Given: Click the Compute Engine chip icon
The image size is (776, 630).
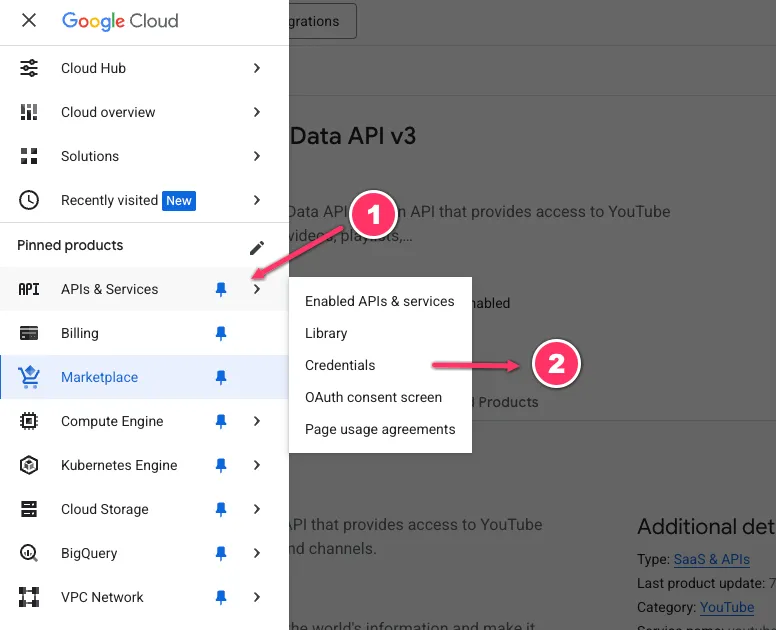Looking at the screenshot, I should (29, 421).
